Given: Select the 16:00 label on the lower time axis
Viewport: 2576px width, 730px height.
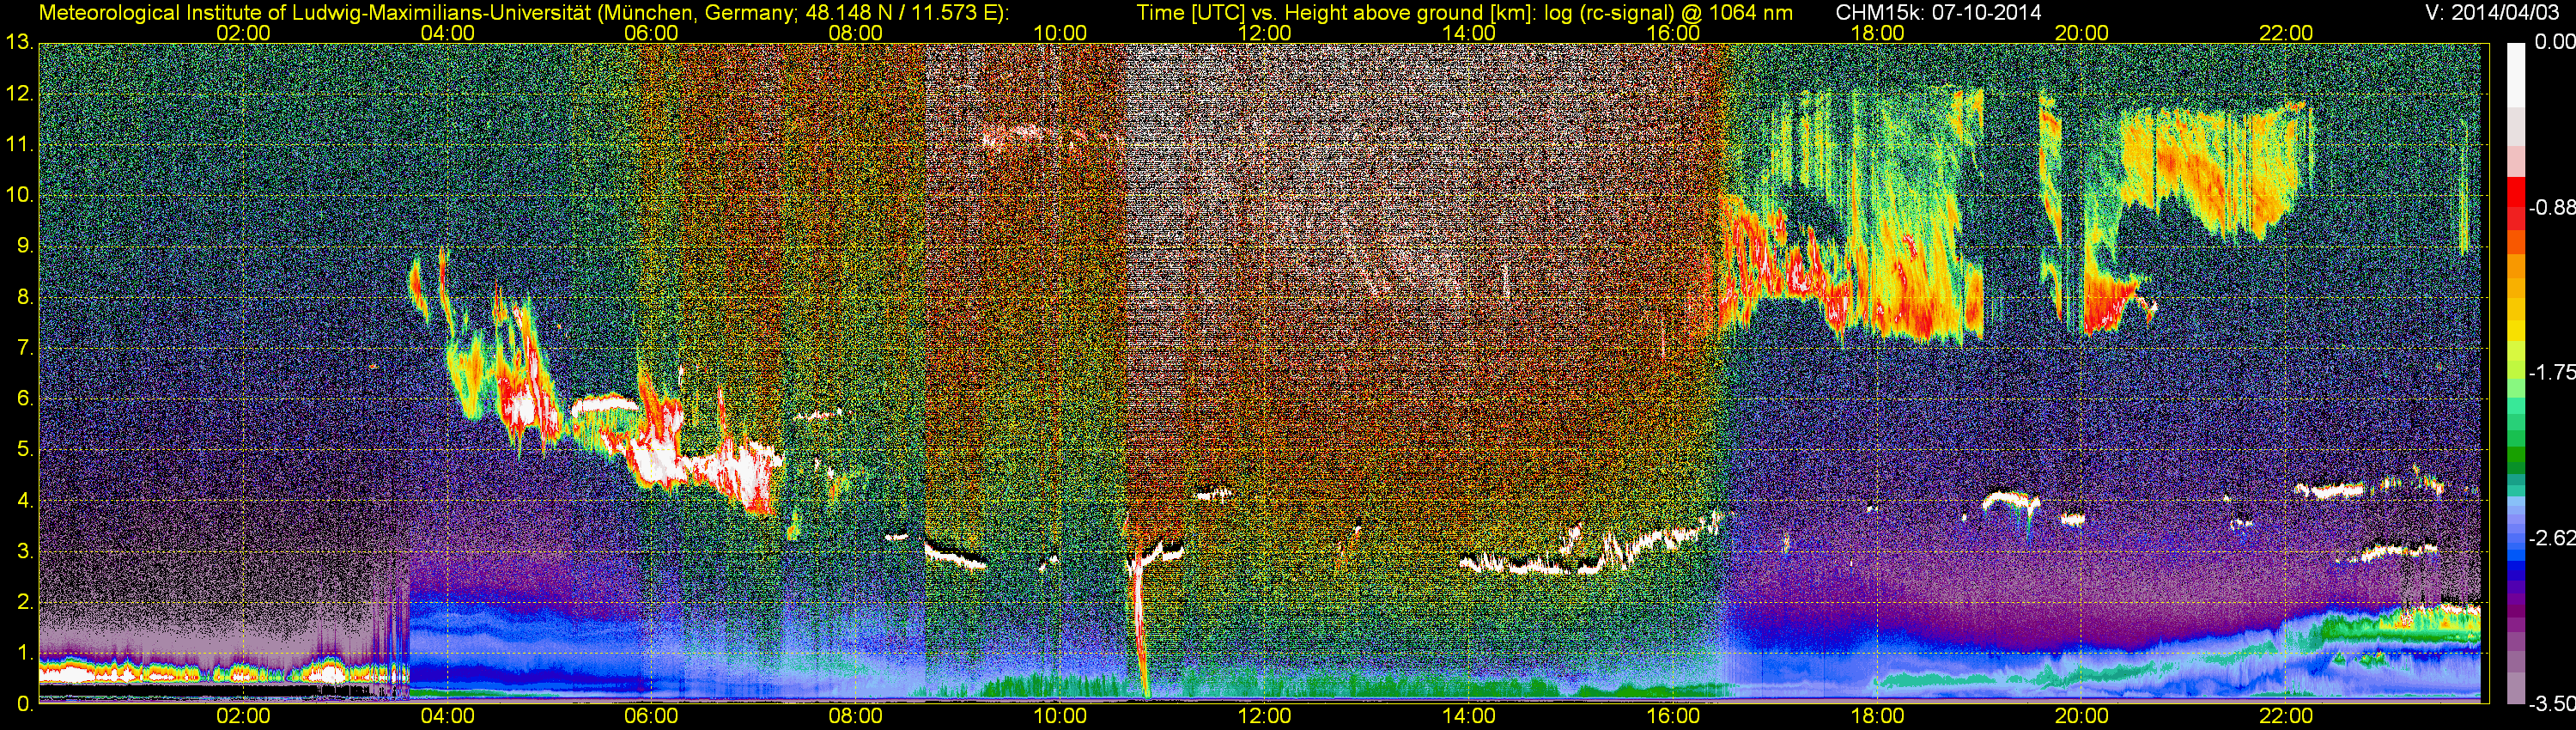Looking at the screenshot, I should (x=1673, y=717).
